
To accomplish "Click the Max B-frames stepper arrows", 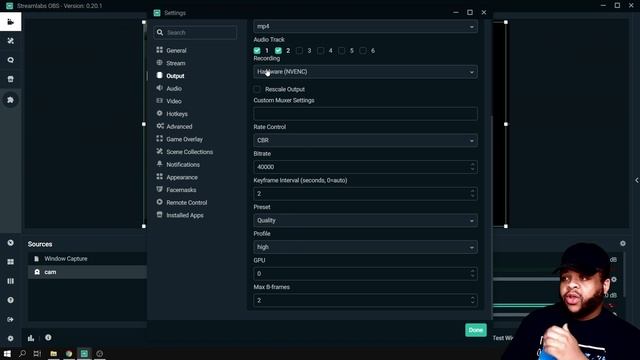I will click(x=472, y=300).
